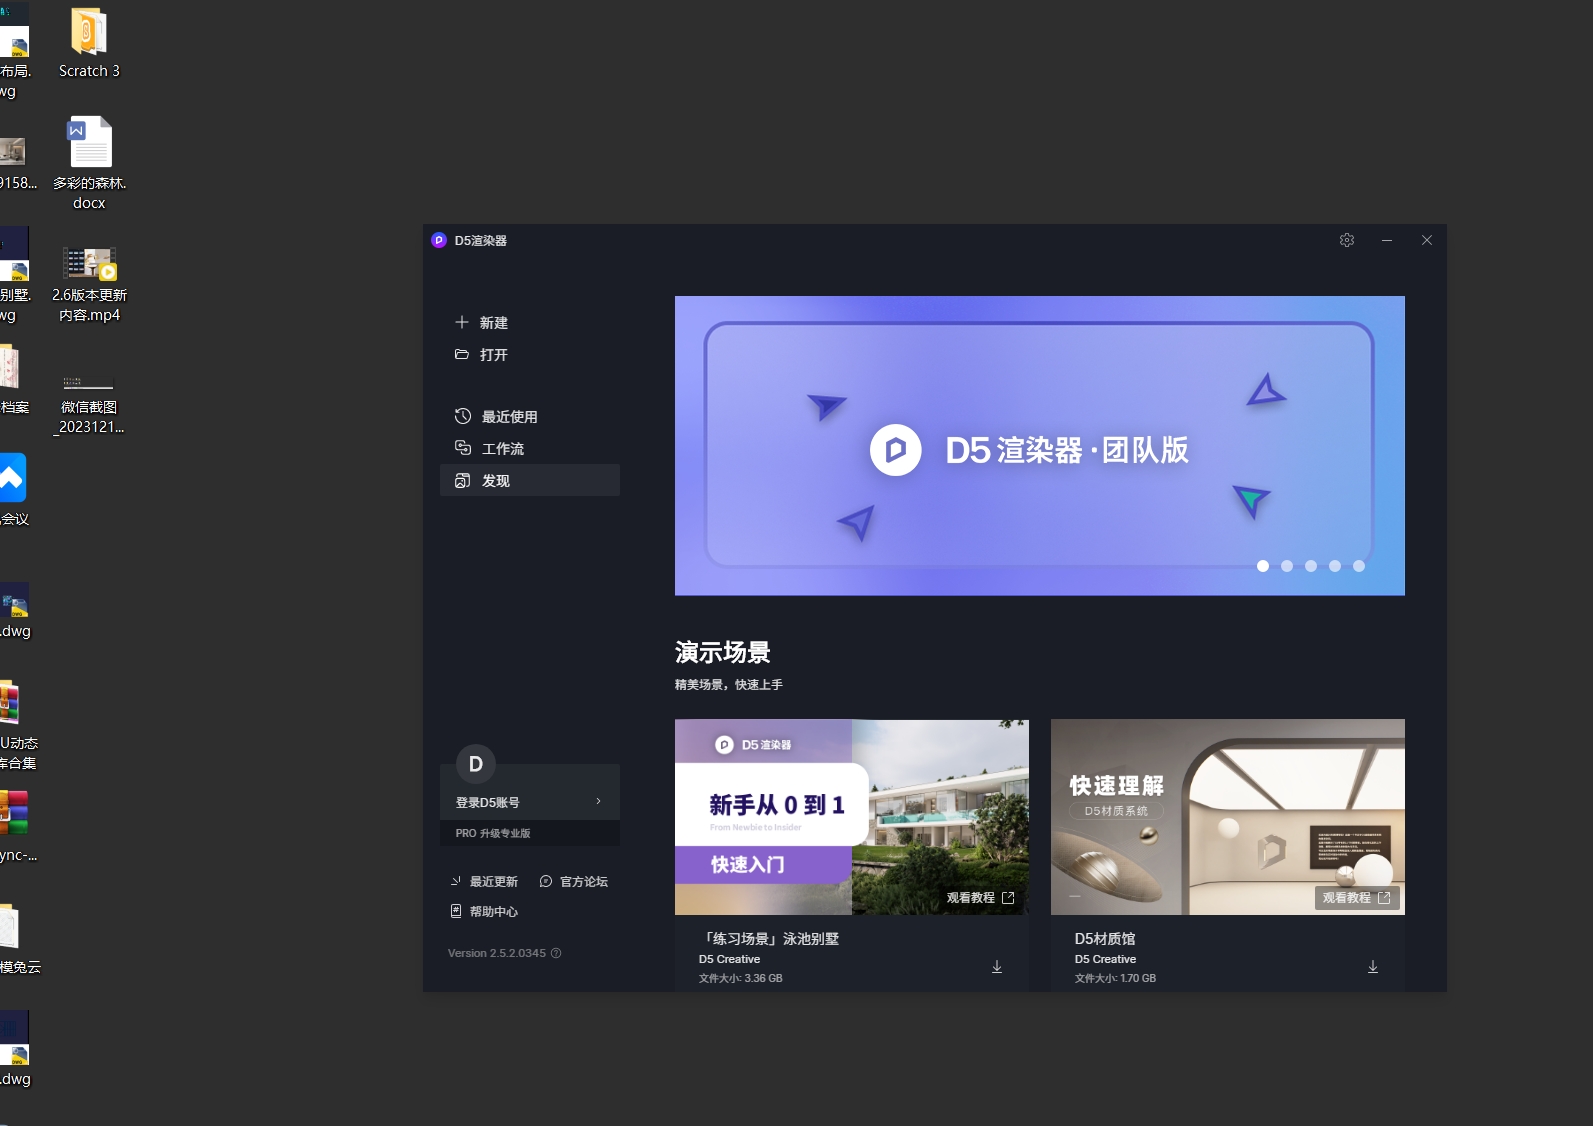The image size is (1593, 1126).
Task: Click the 工作流 workflow icon
Action: click(x=463, y=448)
